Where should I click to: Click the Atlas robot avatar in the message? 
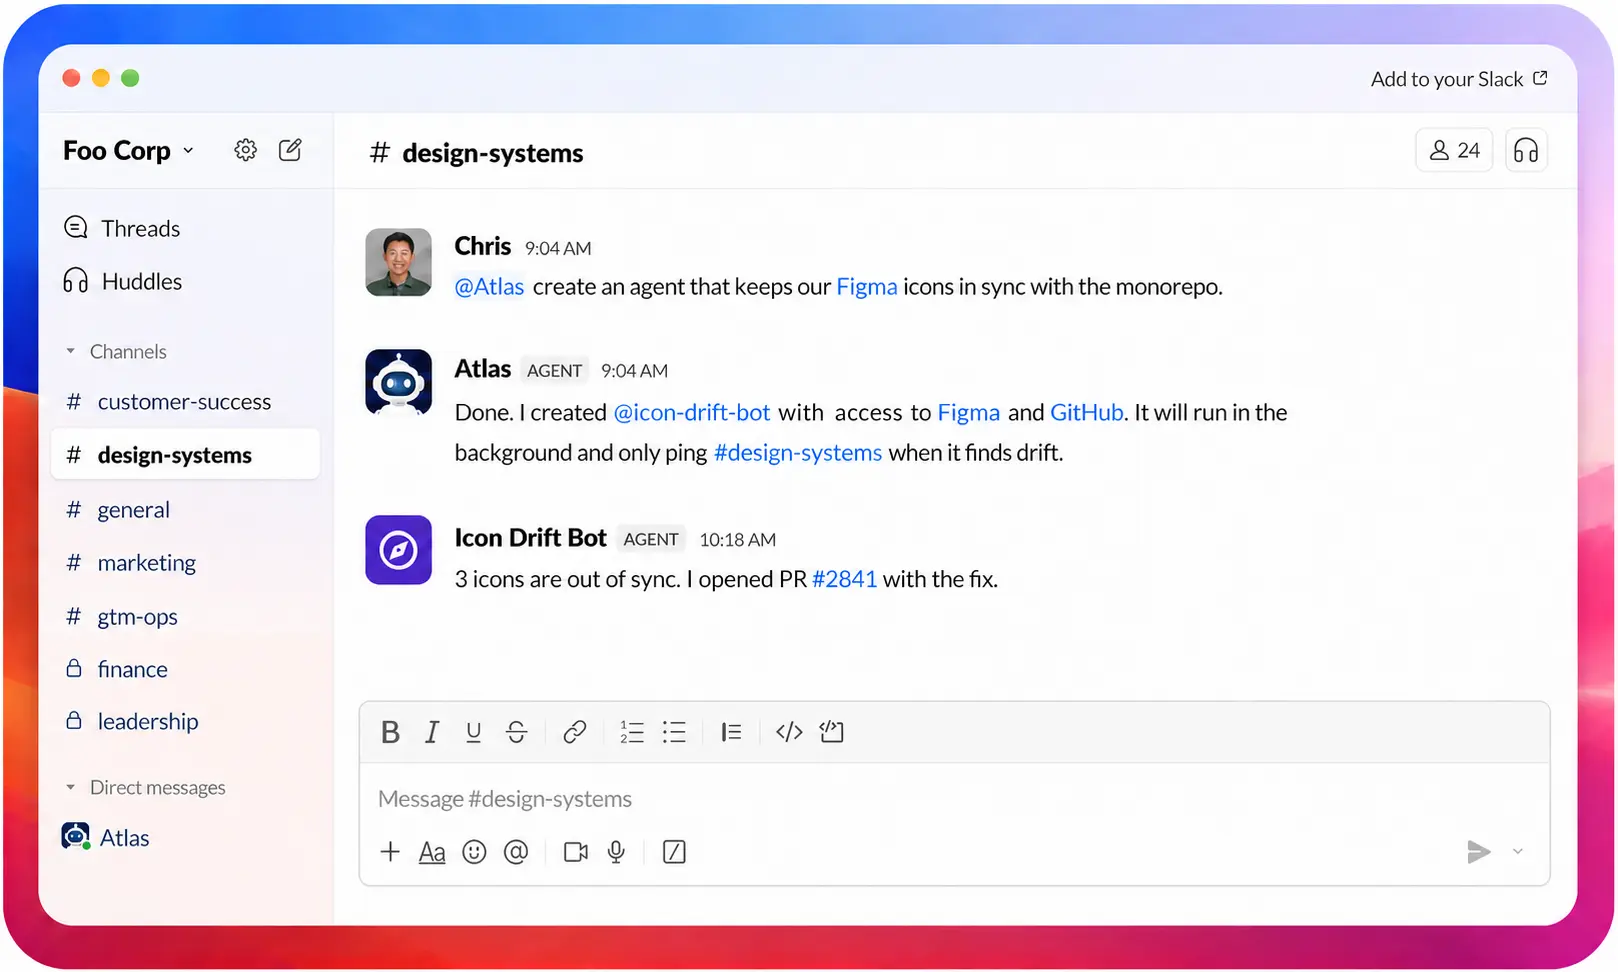(398, 382)
